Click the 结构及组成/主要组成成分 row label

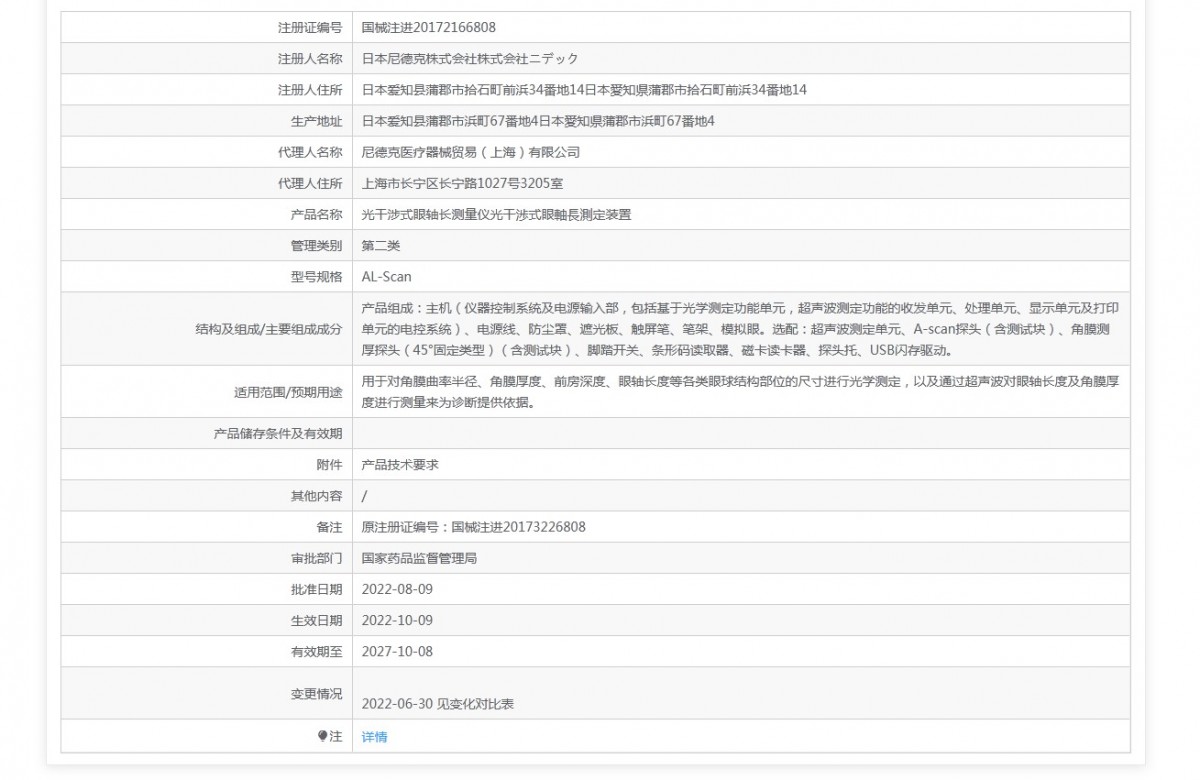coord(268,329)
